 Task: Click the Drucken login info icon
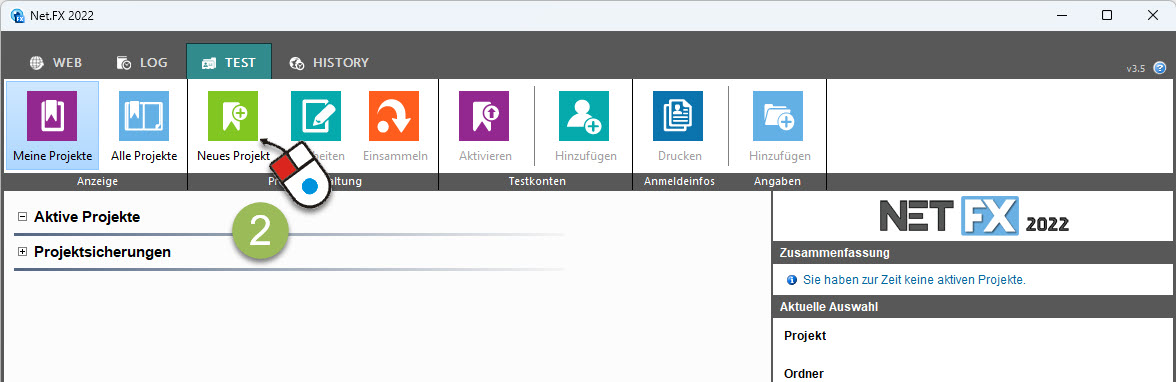coord(678,116)
